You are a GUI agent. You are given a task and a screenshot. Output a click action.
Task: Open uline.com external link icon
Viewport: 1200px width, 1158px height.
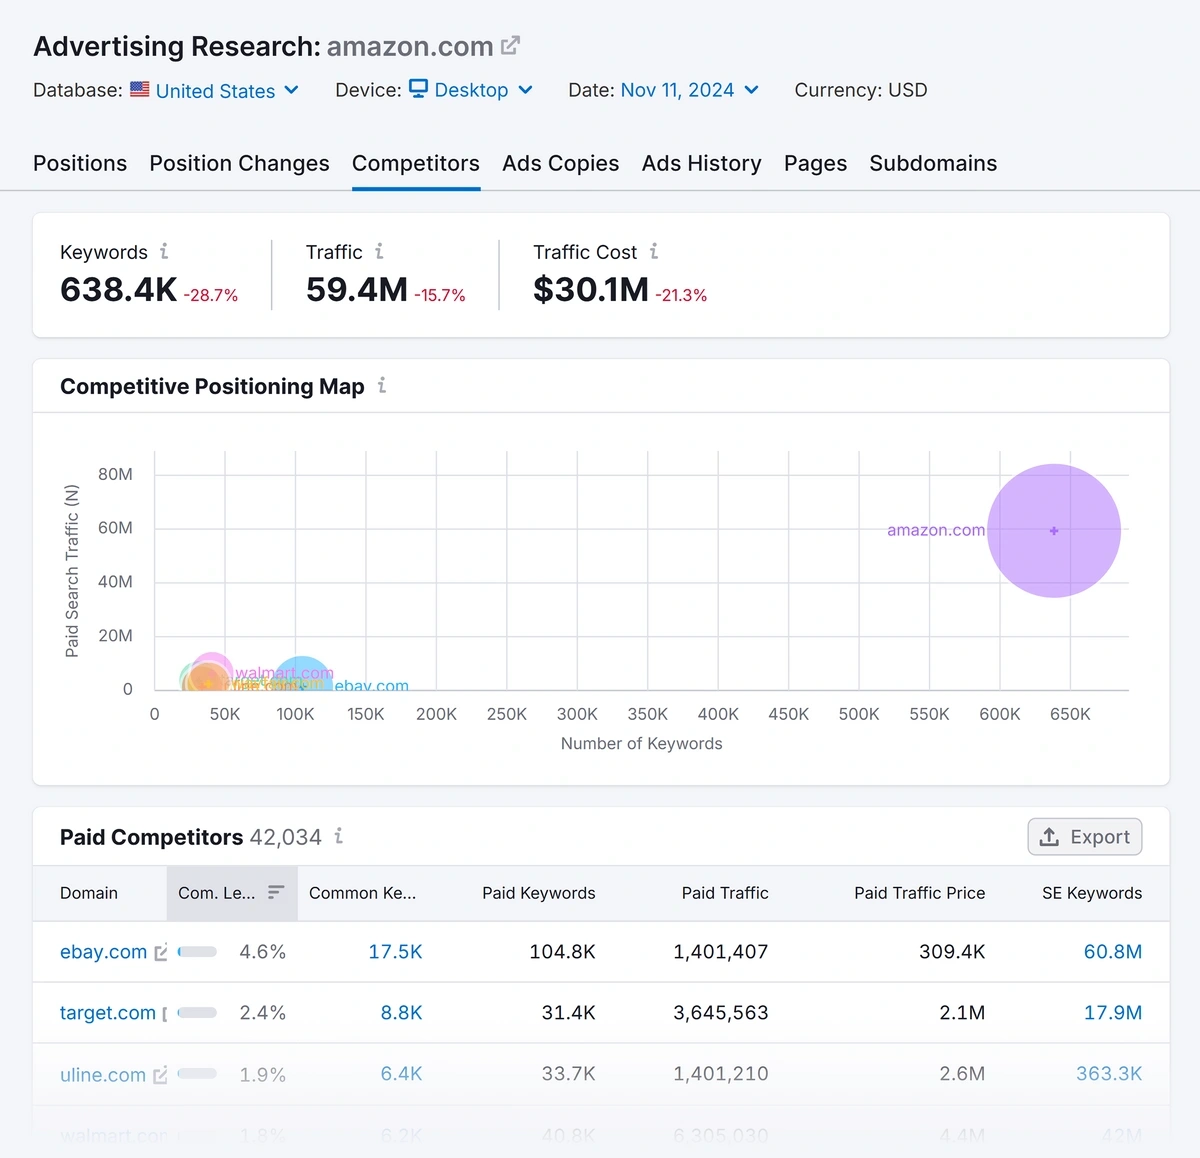tap(160, 1075)
